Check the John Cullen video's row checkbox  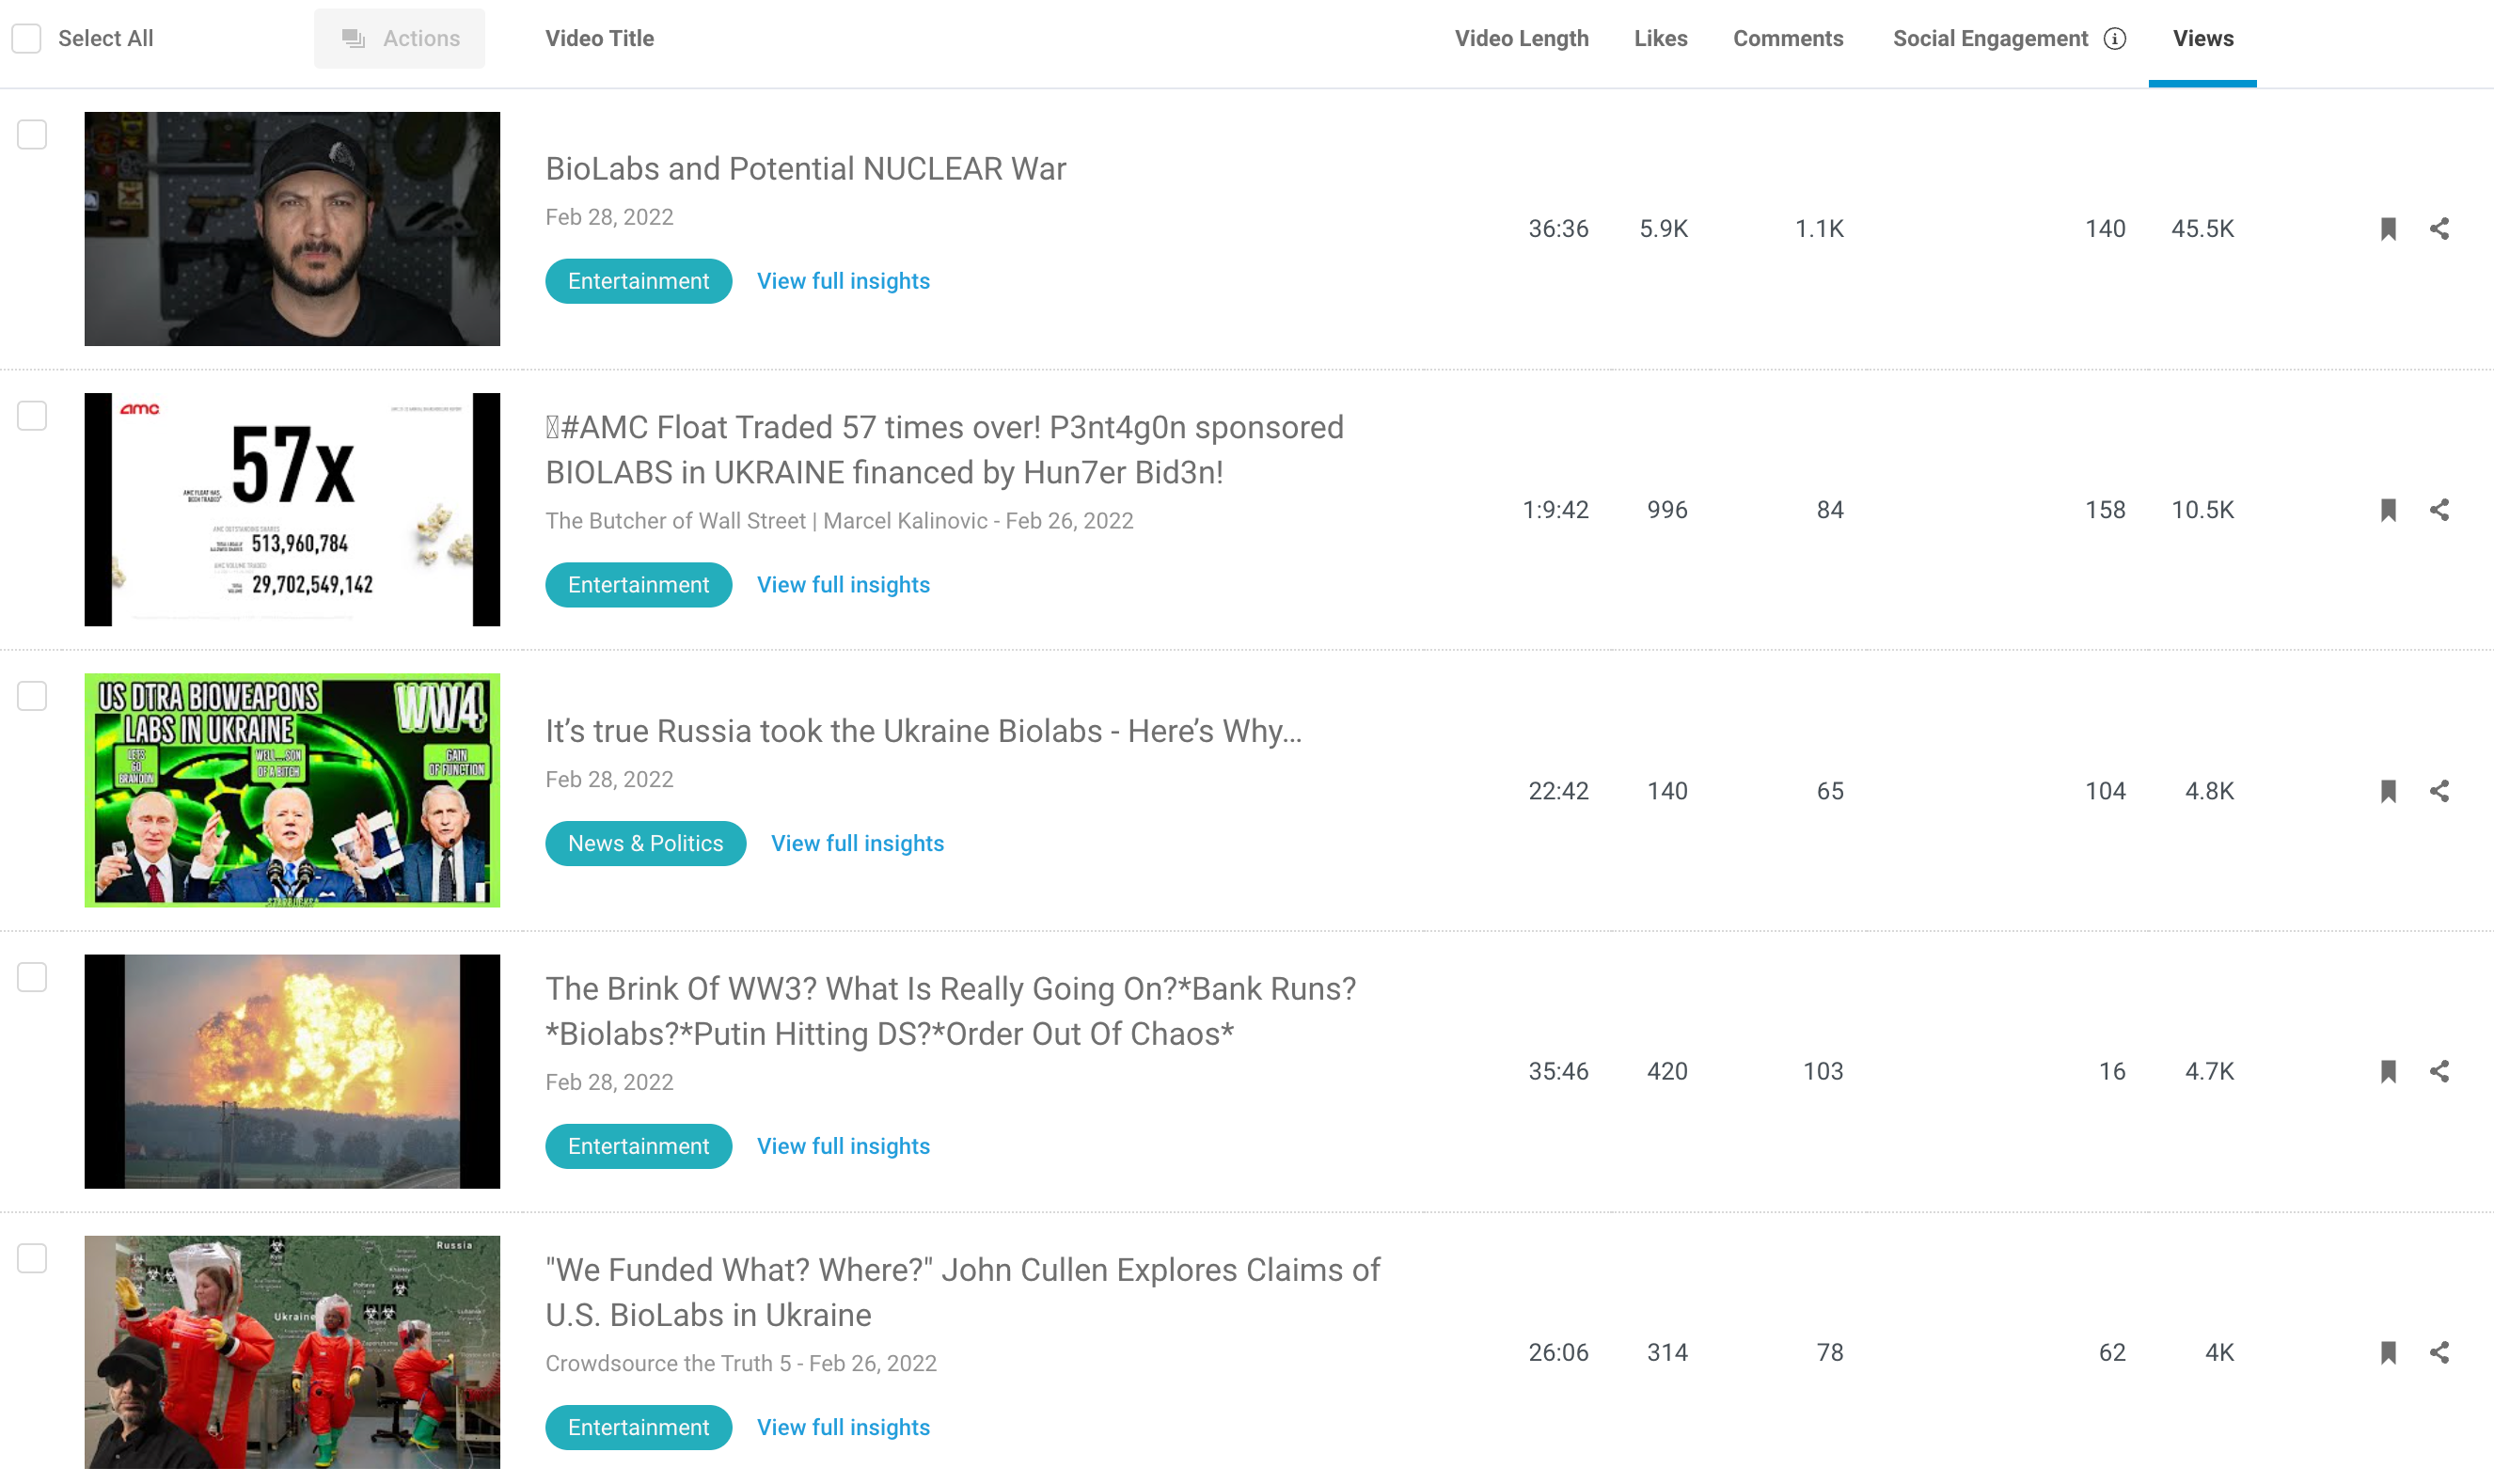click(x=32, y=1259)
